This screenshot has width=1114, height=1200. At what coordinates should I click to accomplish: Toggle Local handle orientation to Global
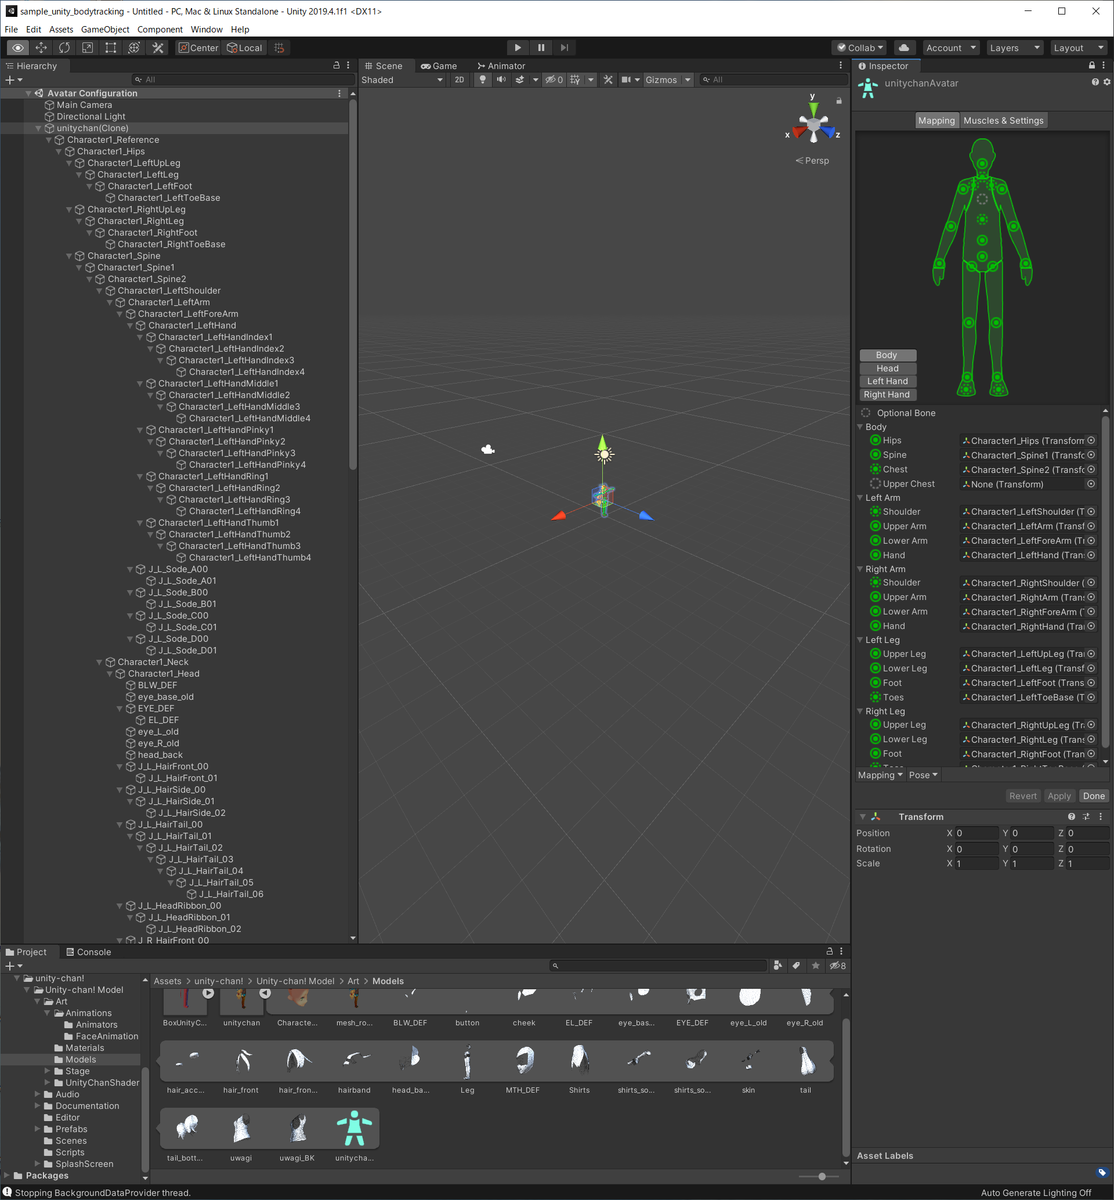pos(244,47)
